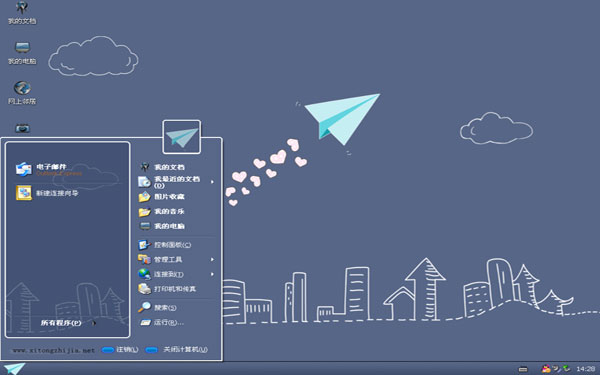Expand 所有程序(P) programs list
Image resolution: width=600 pixels, height=375 pixels.
pos(68,323)
